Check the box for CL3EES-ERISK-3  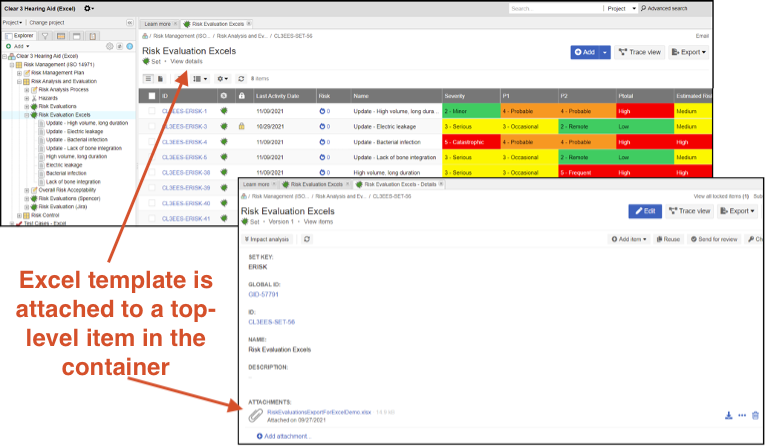152,126
